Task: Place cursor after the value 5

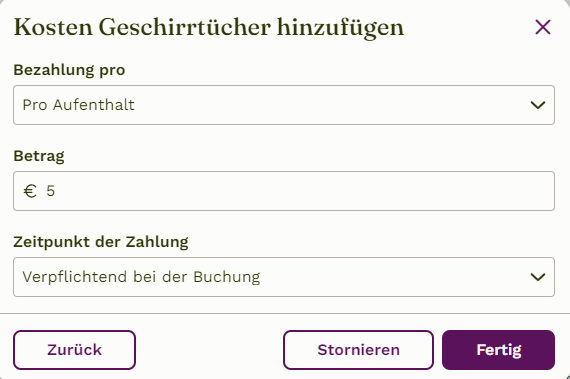Action: (55, 191)
